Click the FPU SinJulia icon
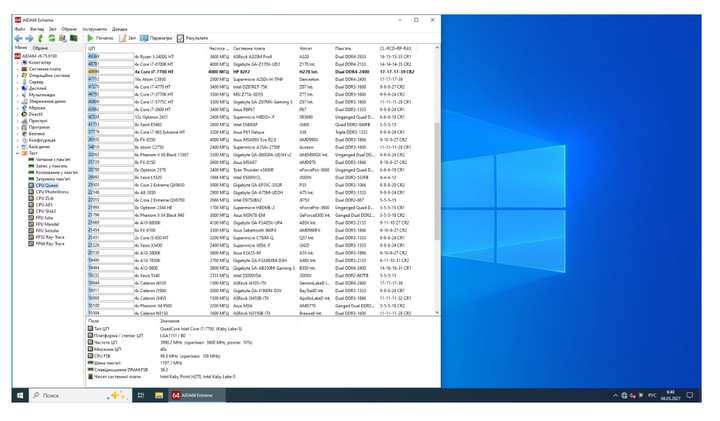Viewport: 720px width, 421px height. click(x=31, y=230)
